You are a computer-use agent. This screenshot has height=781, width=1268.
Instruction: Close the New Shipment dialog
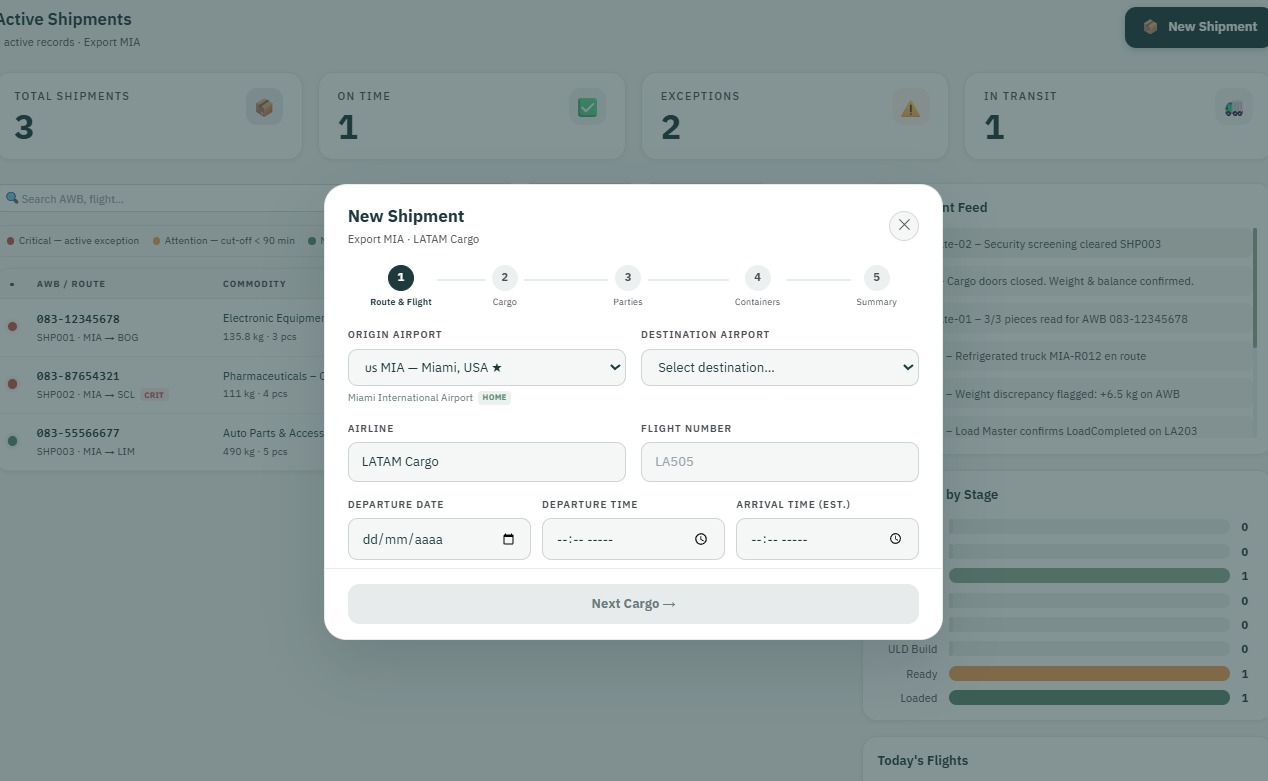click(x=904, y=225)
